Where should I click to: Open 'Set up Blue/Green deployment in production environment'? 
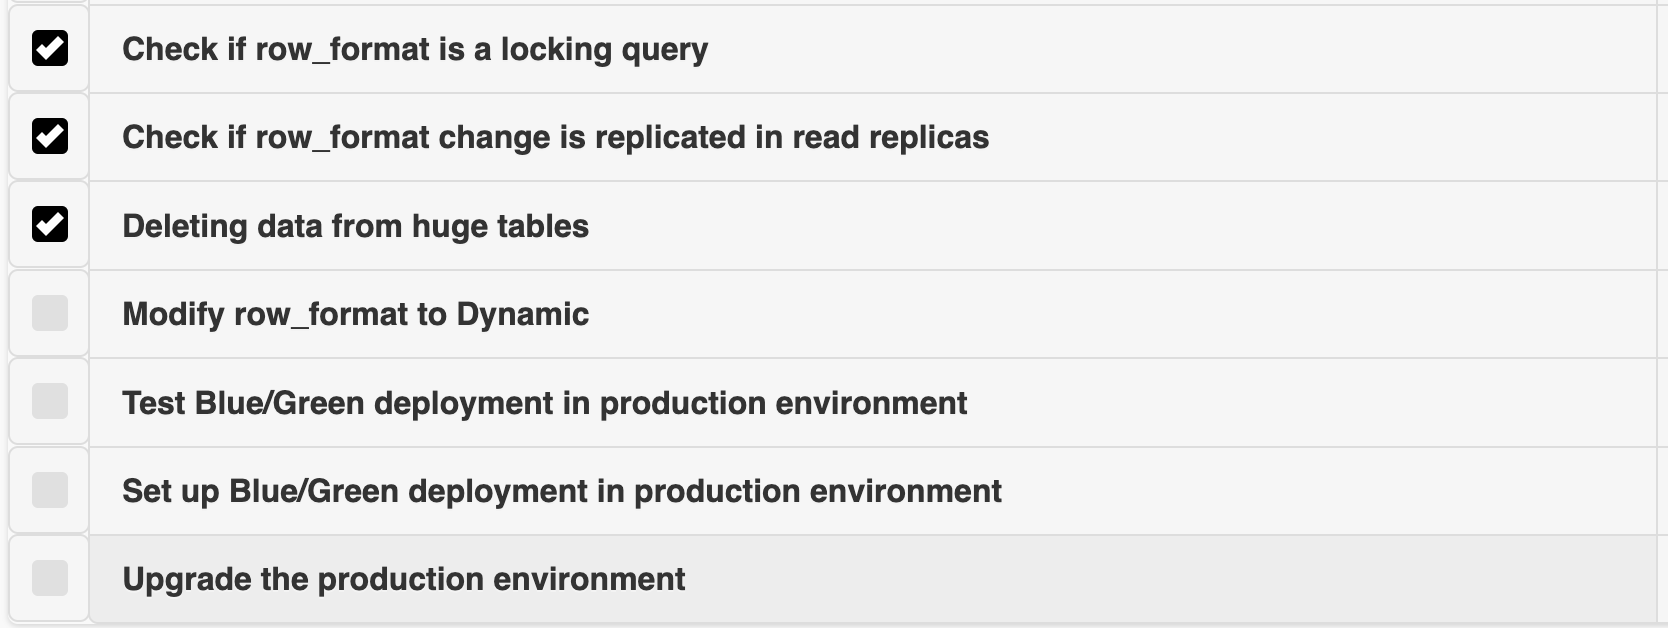pyautogui.click(x=561, y=490)
